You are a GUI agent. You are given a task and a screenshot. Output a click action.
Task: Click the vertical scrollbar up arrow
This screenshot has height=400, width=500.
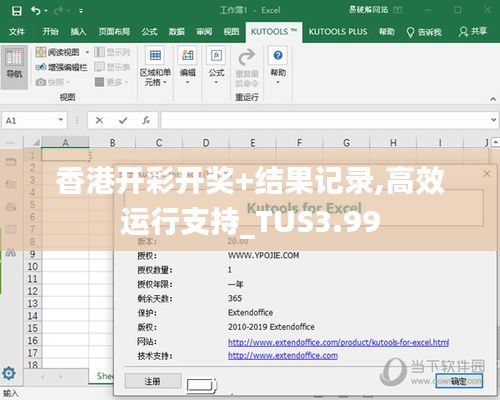(x=496, y=142)
